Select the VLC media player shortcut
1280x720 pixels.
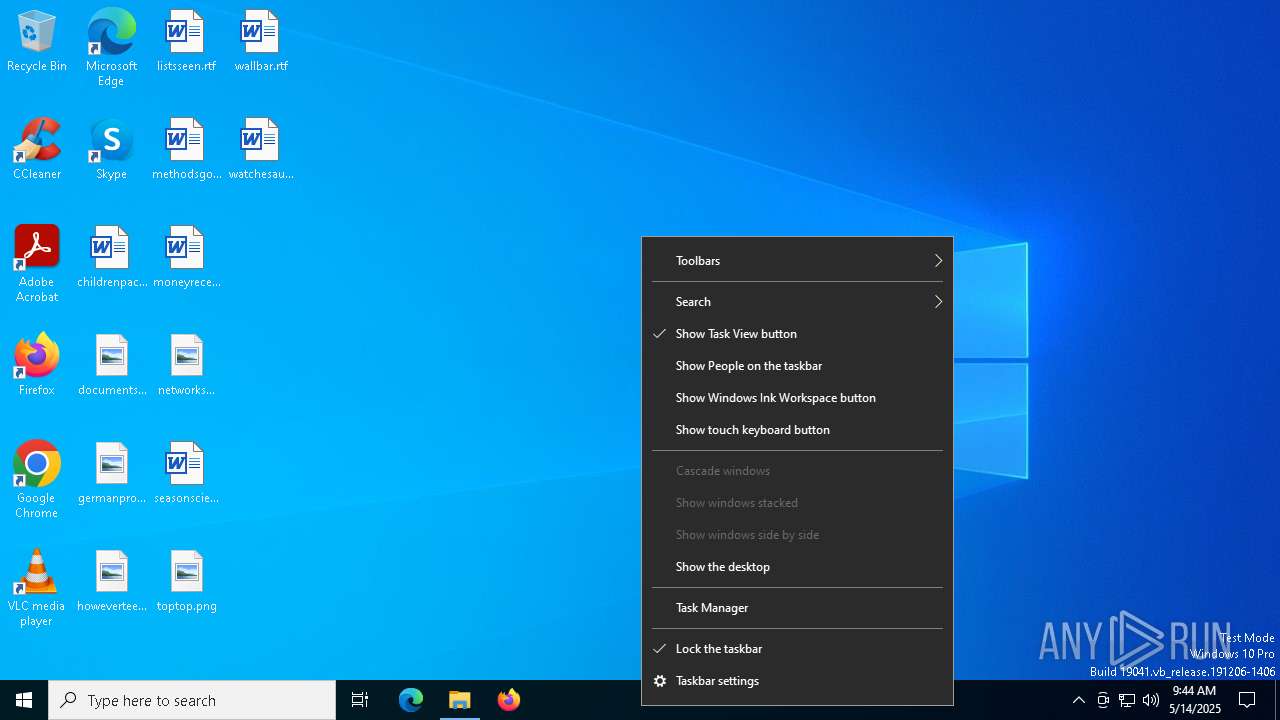click(37, 588)
